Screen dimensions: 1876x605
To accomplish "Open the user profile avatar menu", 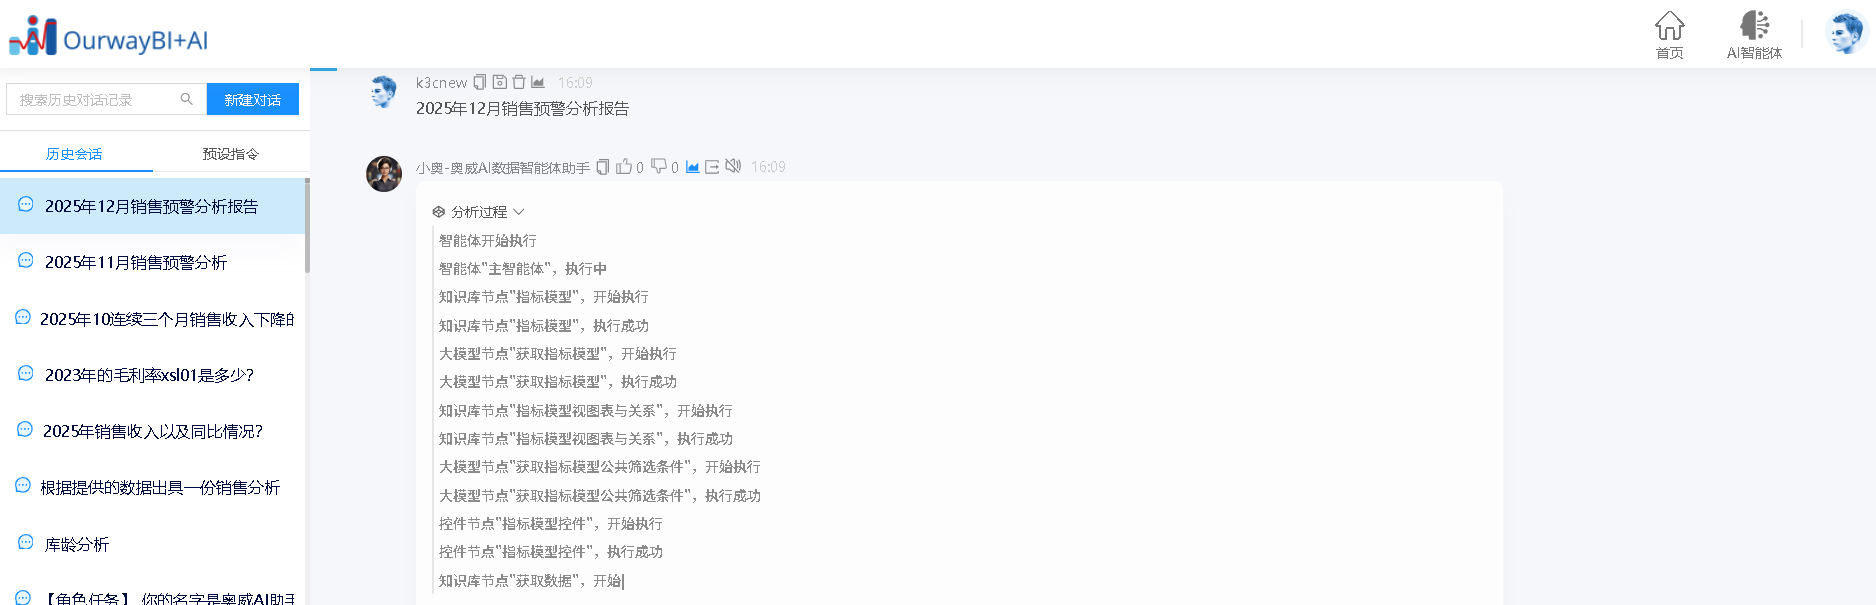I will pyautogui.click(x=1845, y=34).
